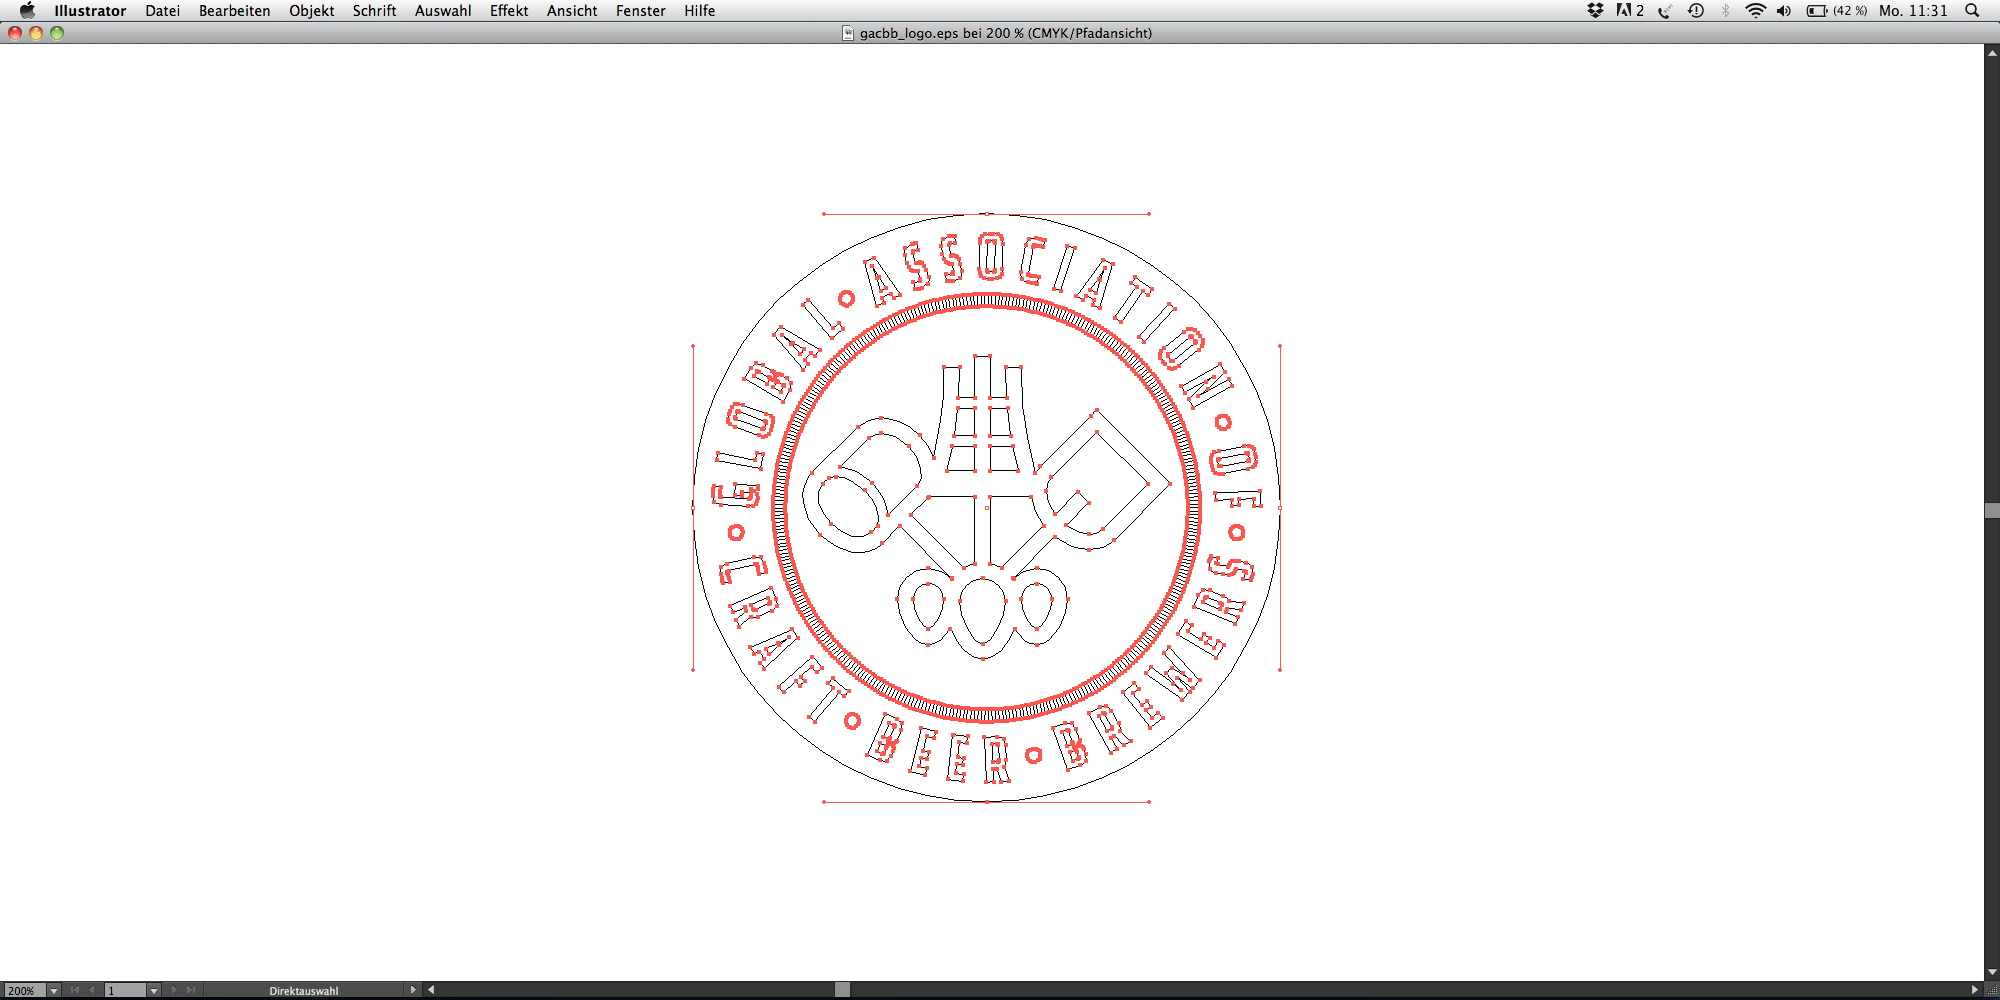
Task: Open the zoom level dropdown arrow
Action: tap(54, 990)
